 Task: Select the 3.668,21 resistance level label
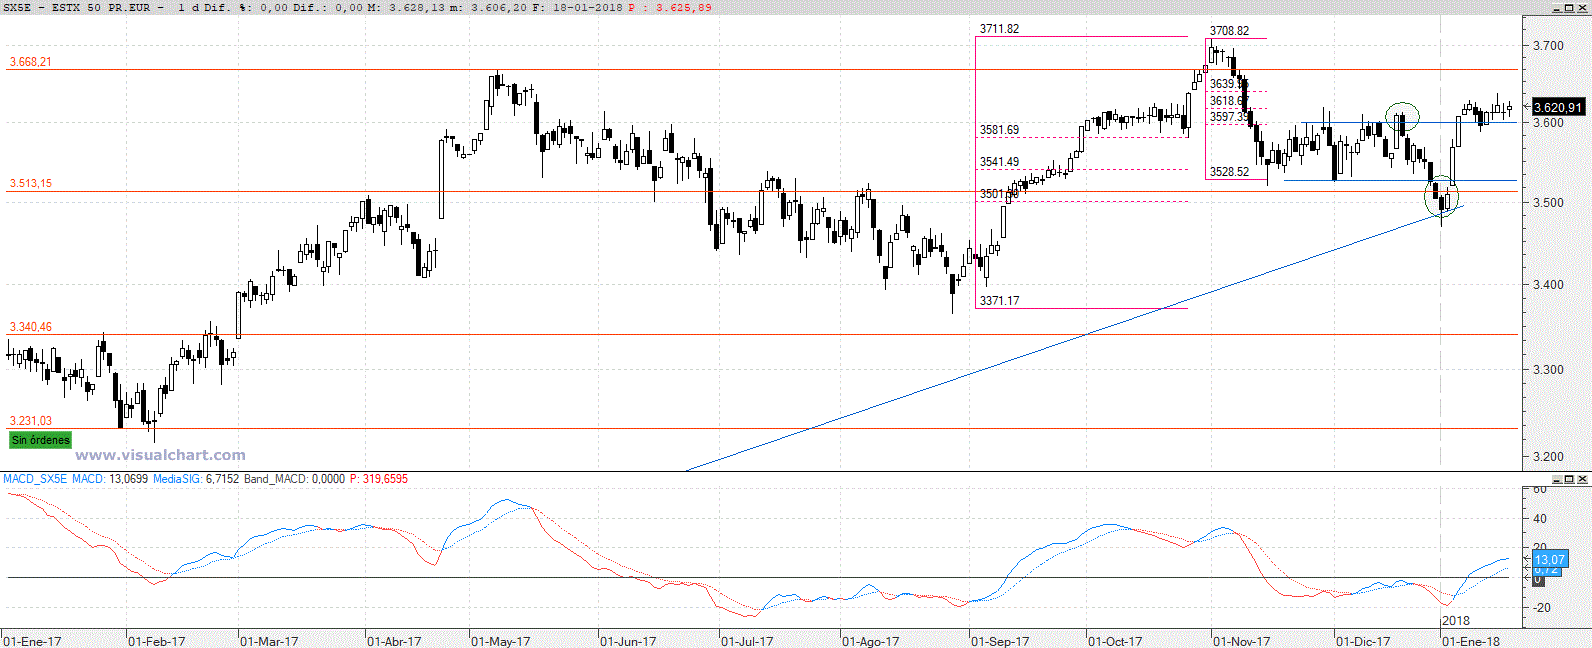pyautogui.click(x=30, y=62)
